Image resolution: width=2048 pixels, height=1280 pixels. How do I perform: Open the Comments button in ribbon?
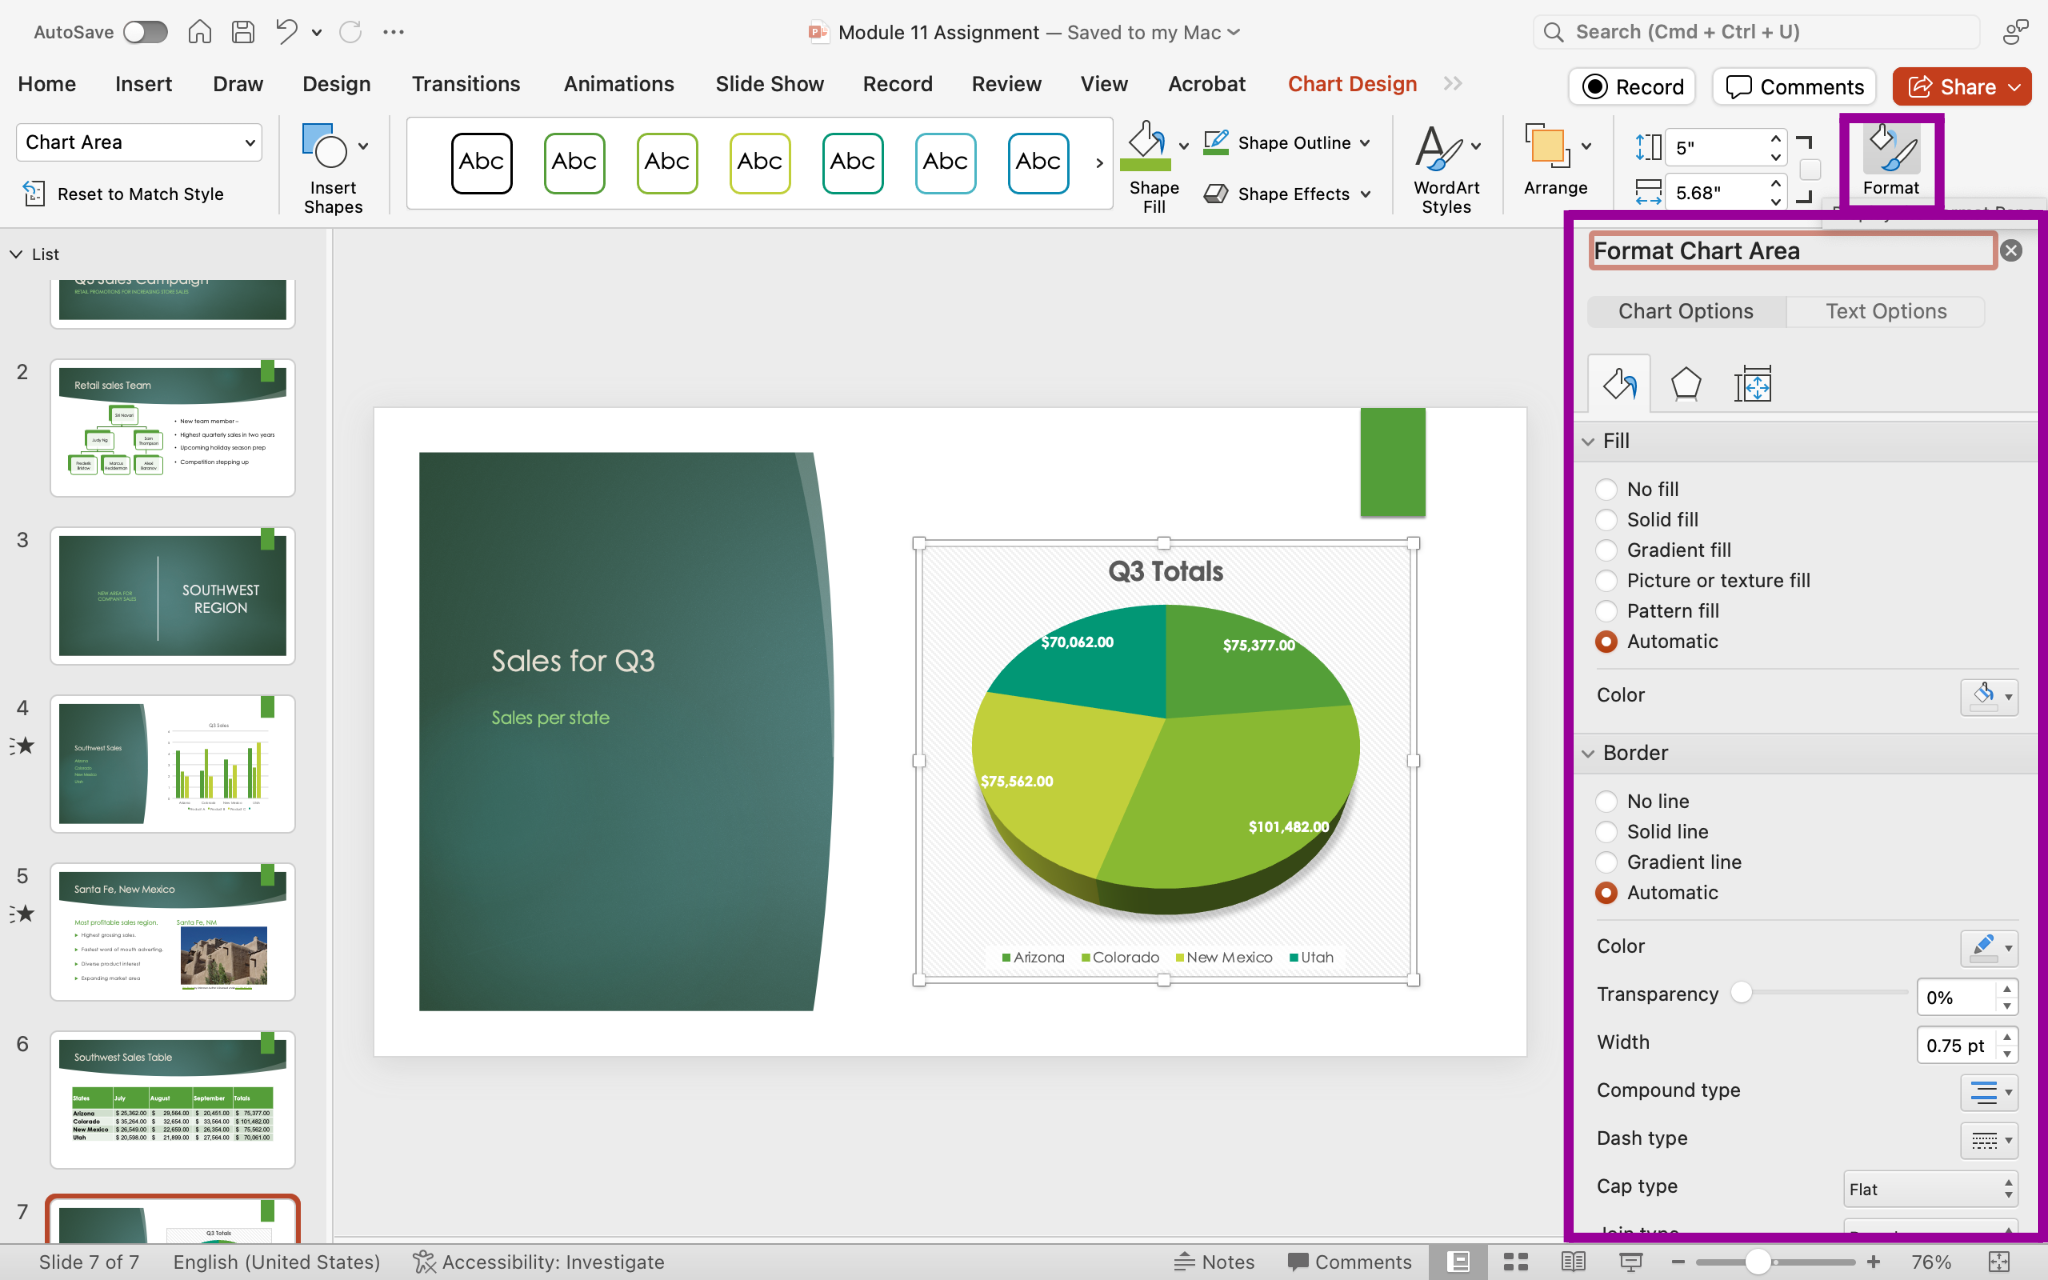[1795, 87]
